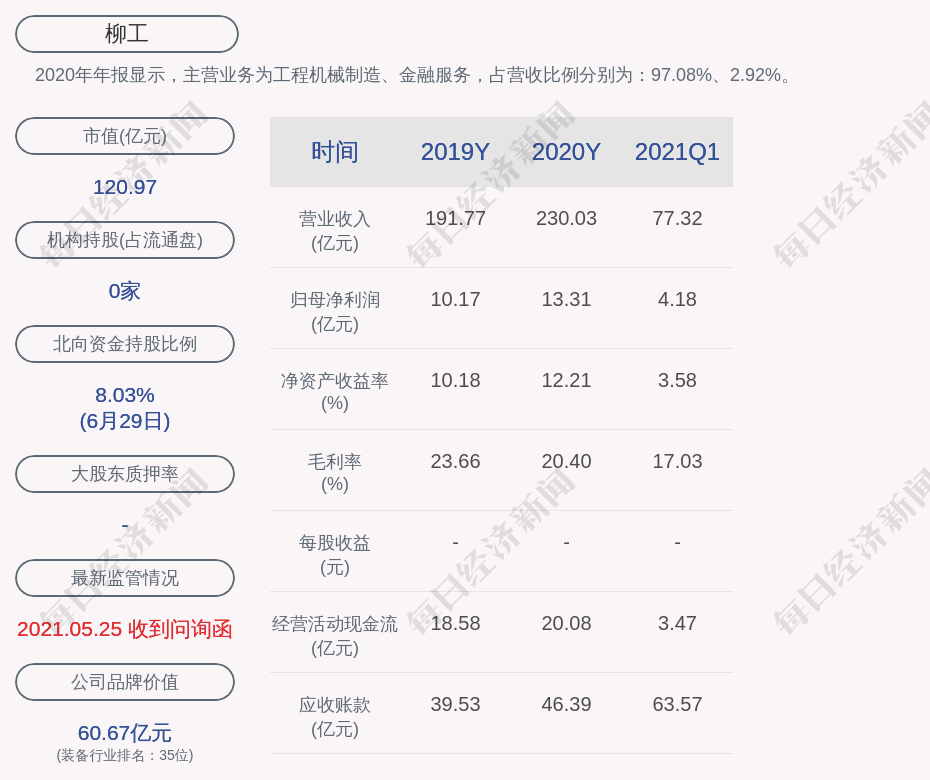Click the 2021Q1 column header

coord(677,152)
